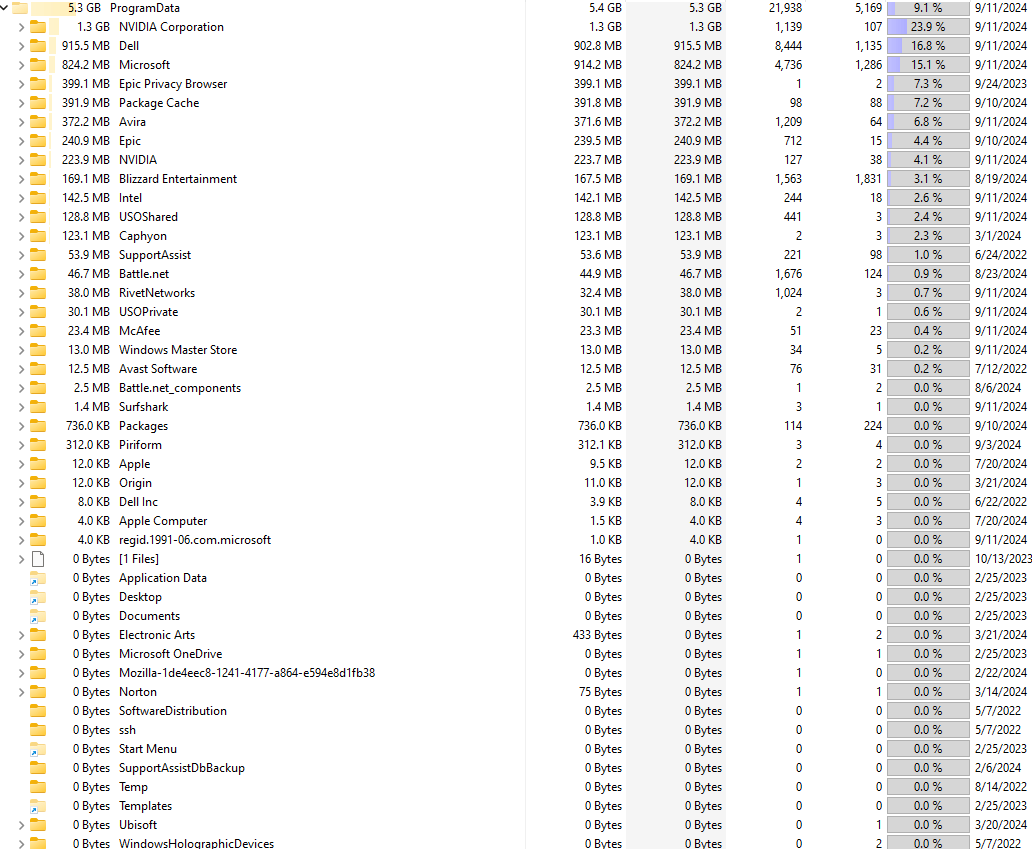Expand the Microsoft 824.2 MB folder
Screen dimensions: 1032x849
[x=21, y=65]
